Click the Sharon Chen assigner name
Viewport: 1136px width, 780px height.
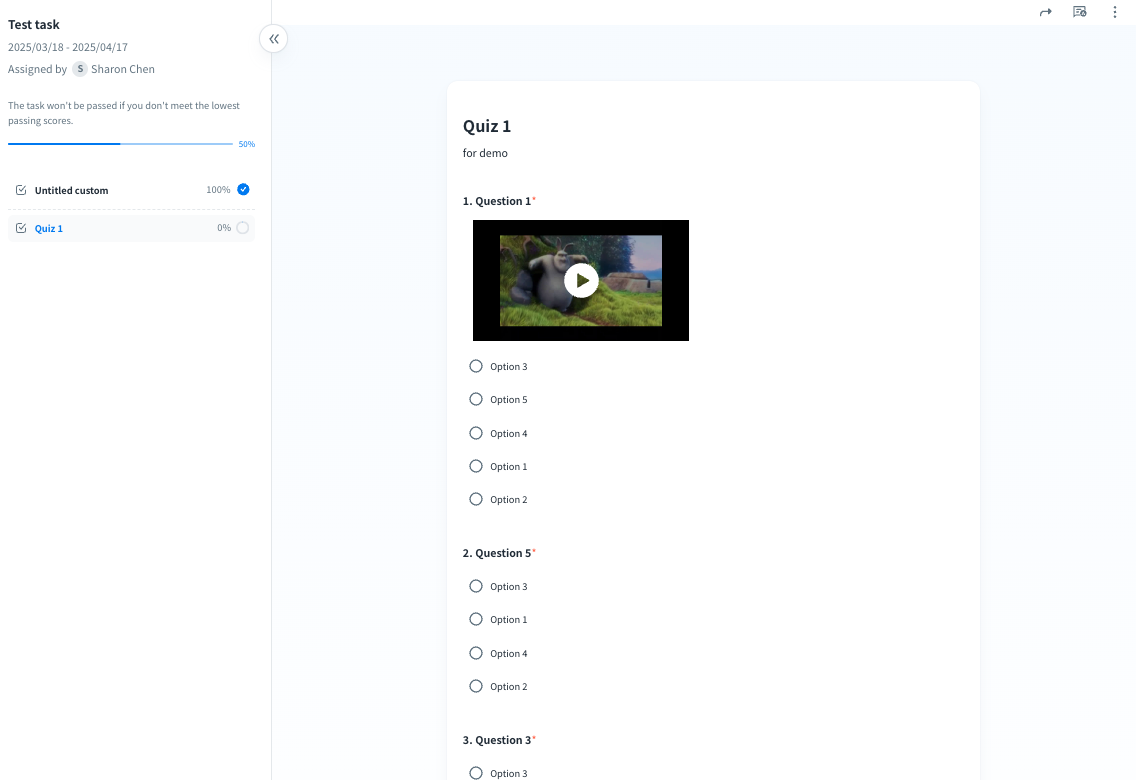point(123,69)
